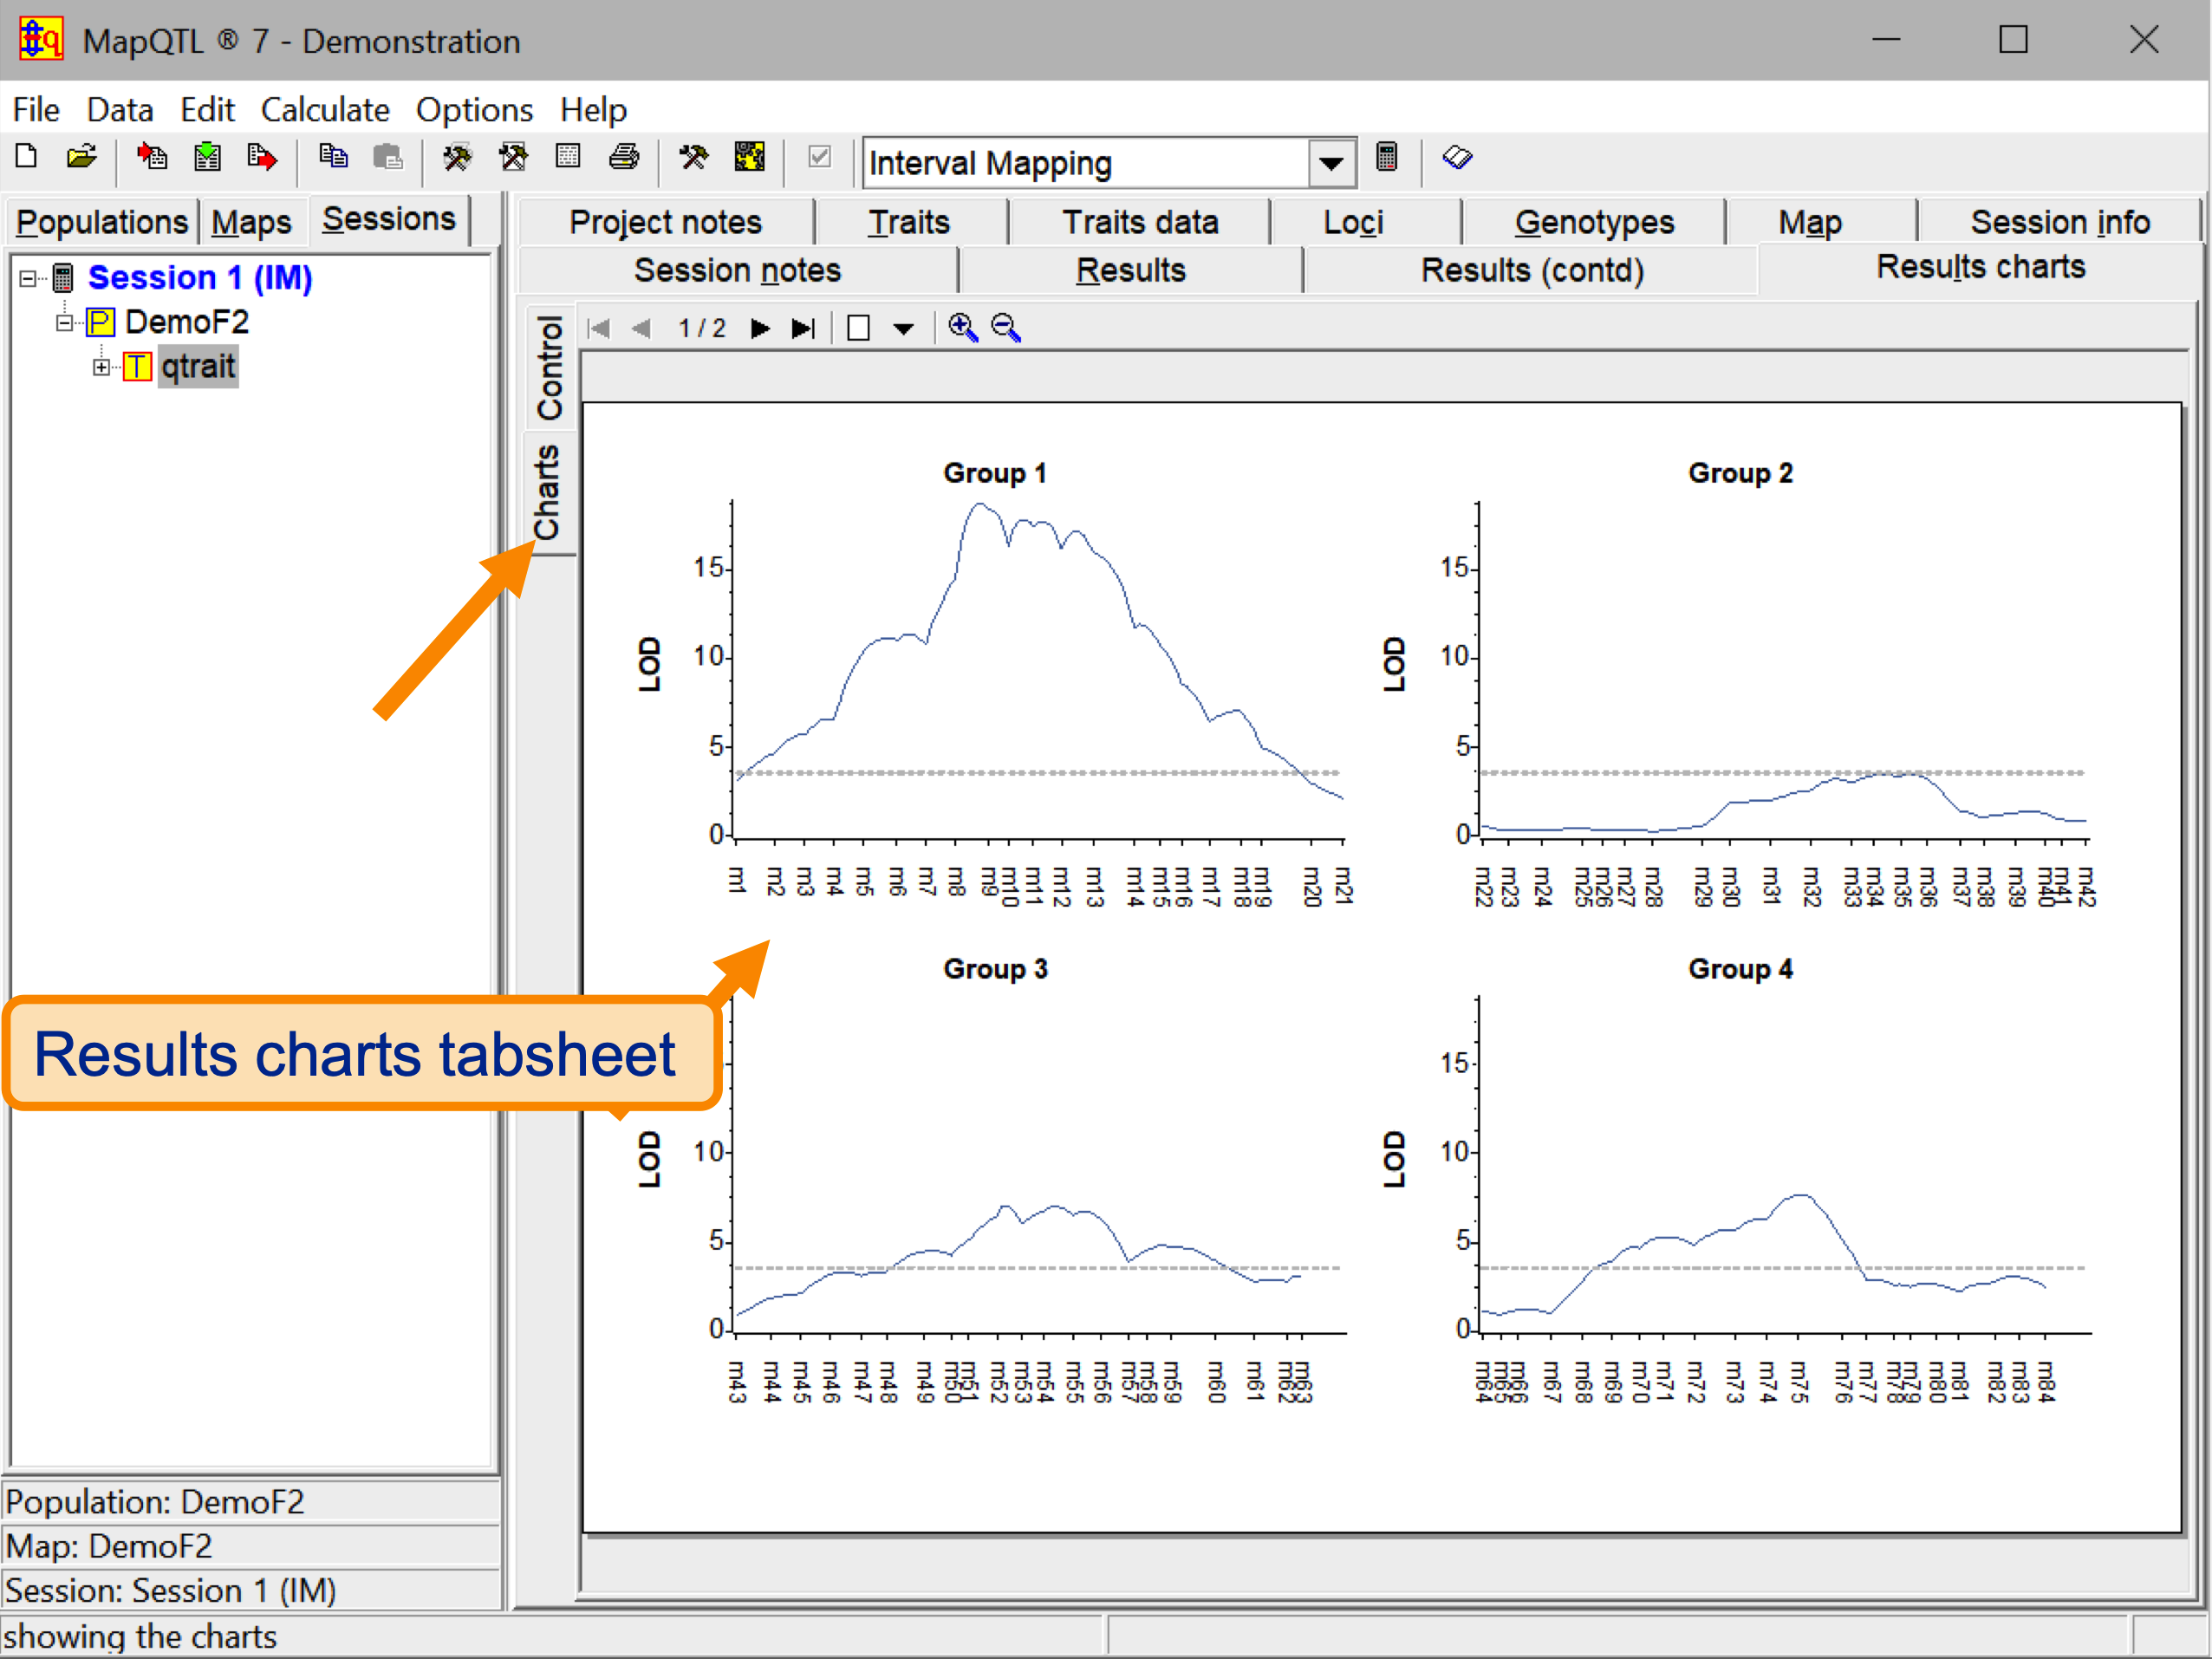The image size is (2212, 1659).
Task: Switch to the Maps tab
Action: tap(251, 222)
